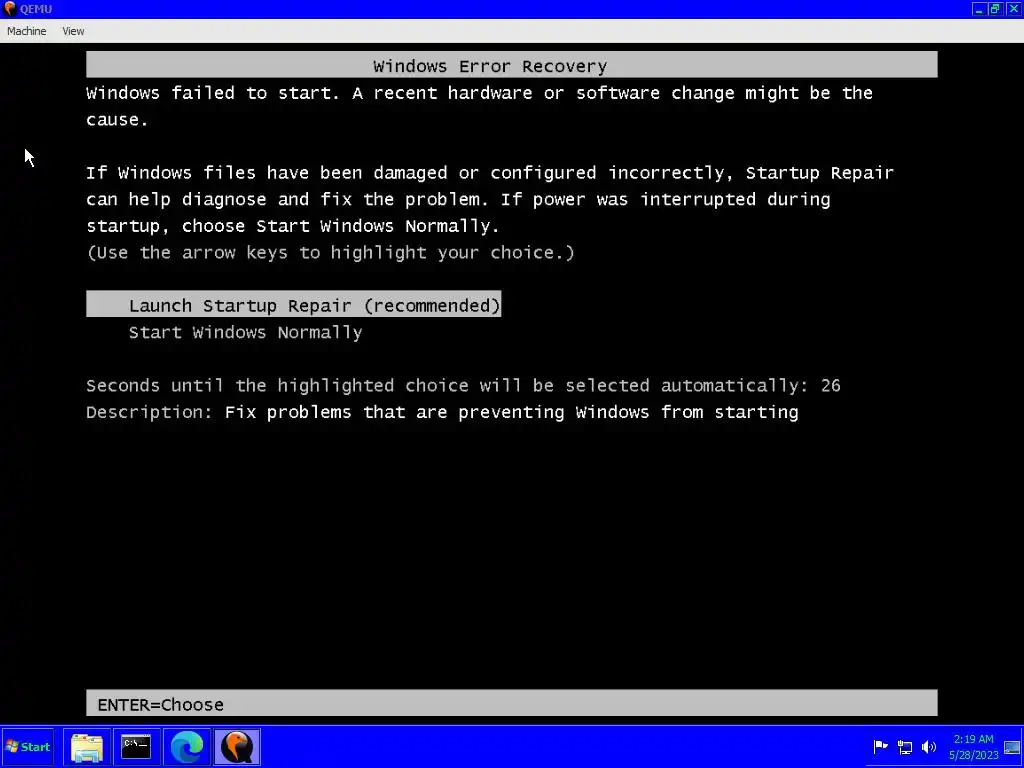The width and height of the screenshot is (1024, 768).
Task: Click the countdown seconds line
Action: coord(463,385)
